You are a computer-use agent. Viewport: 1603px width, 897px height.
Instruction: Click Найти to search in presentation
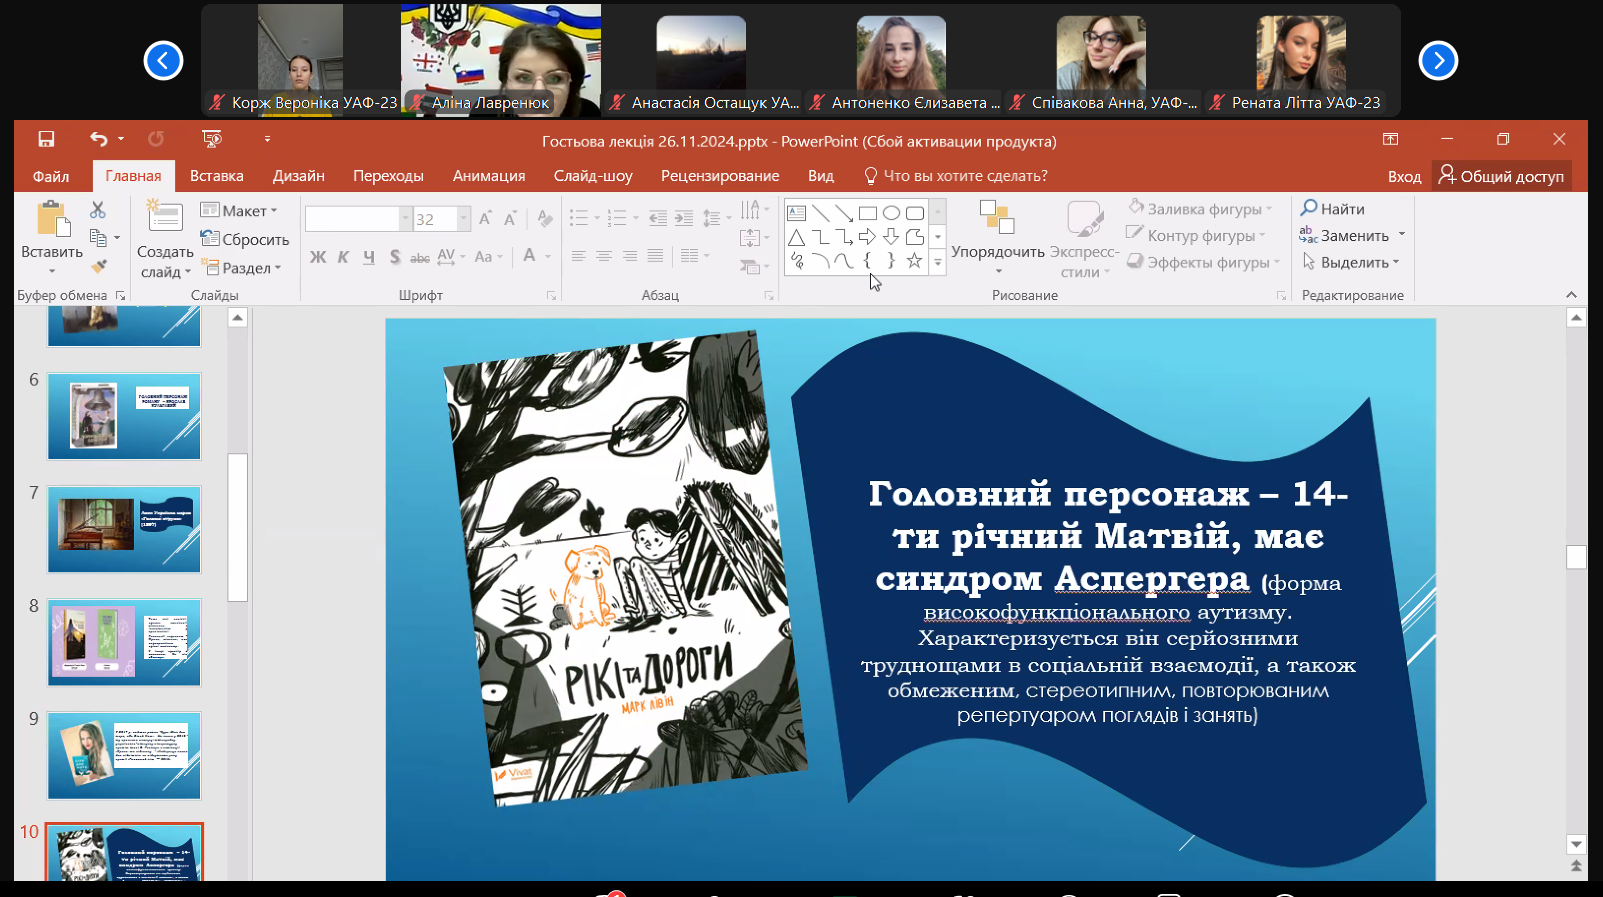pyautogui.click(x=1332, y=209)
